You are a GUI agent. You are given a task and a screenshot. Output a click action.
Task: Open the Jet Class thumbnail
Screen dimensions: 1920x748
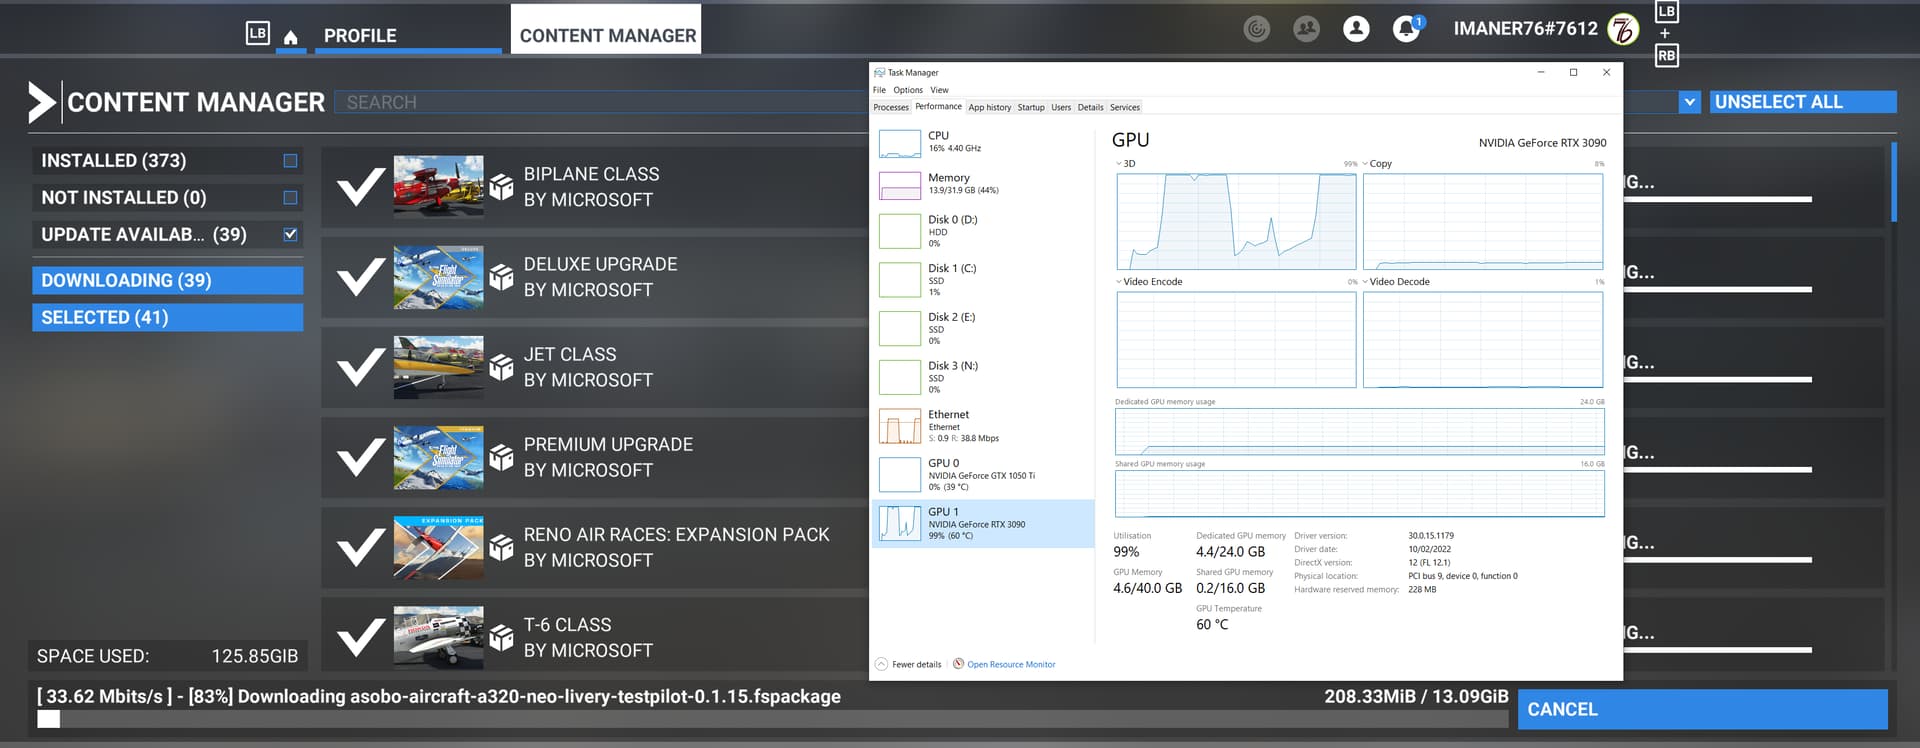[x=438, y=367]
